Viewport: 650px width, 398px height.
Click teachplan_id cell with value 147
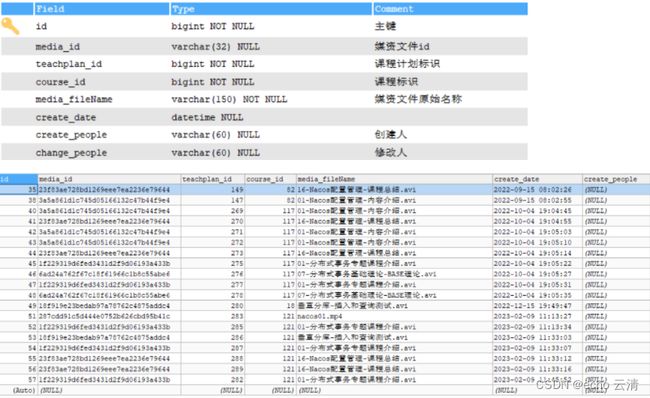coord(213,200)
